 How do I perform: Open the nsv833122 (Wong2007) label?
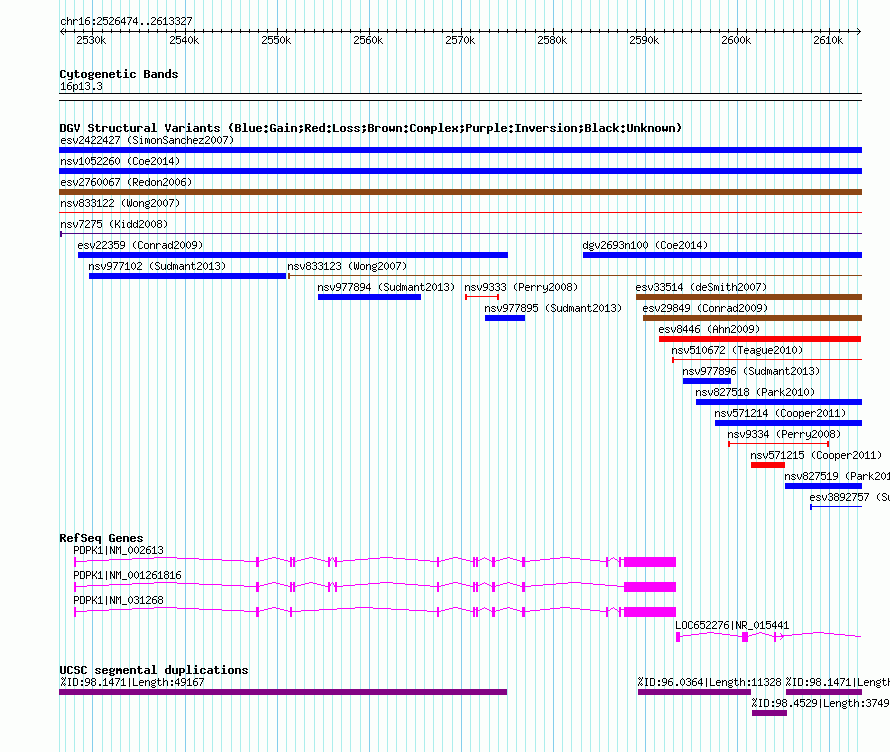coord(120,203)
